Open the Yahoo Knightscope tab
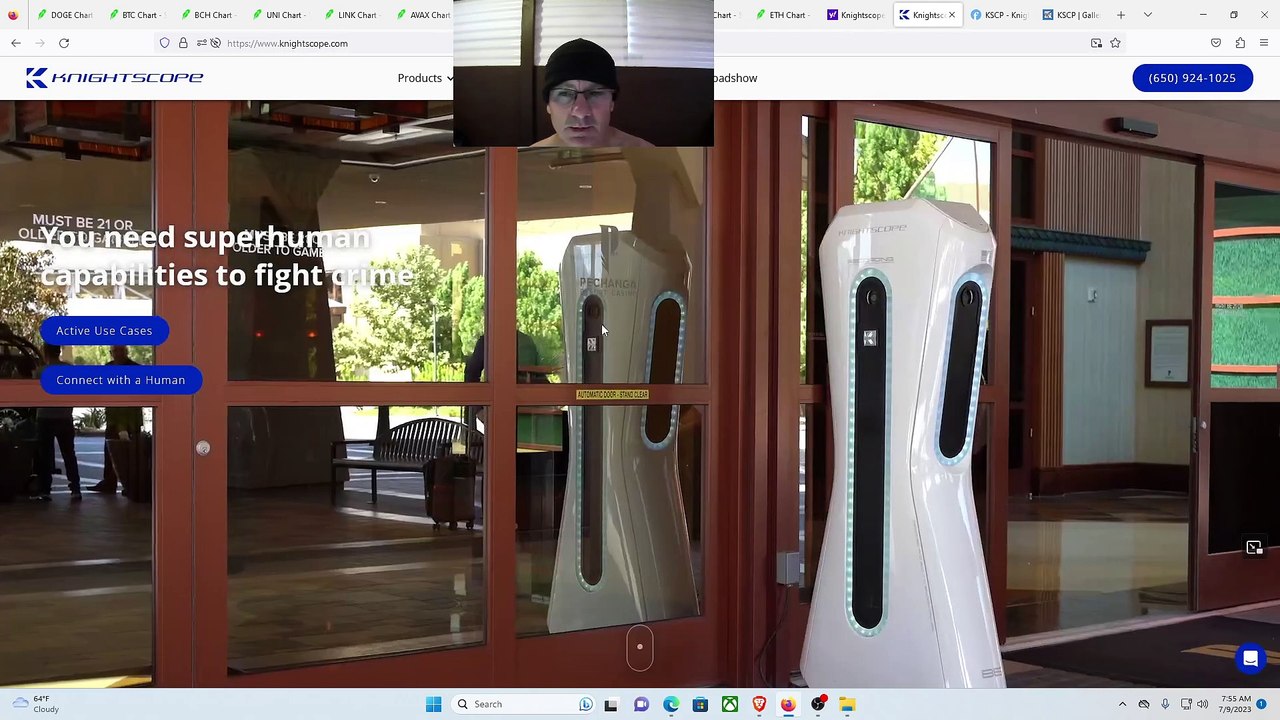Viewport: 1280px width, 720px height. click(856, 15)
